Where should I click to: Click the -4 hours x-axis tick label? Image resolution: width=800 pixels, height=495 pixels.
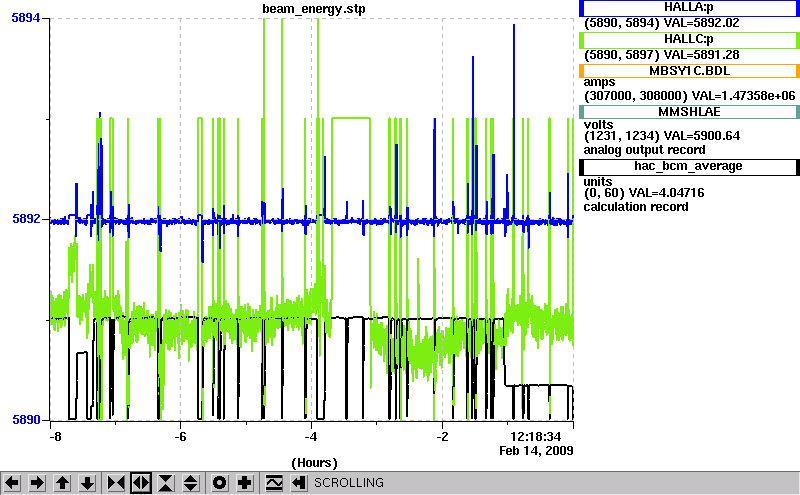tap(311, 437)
